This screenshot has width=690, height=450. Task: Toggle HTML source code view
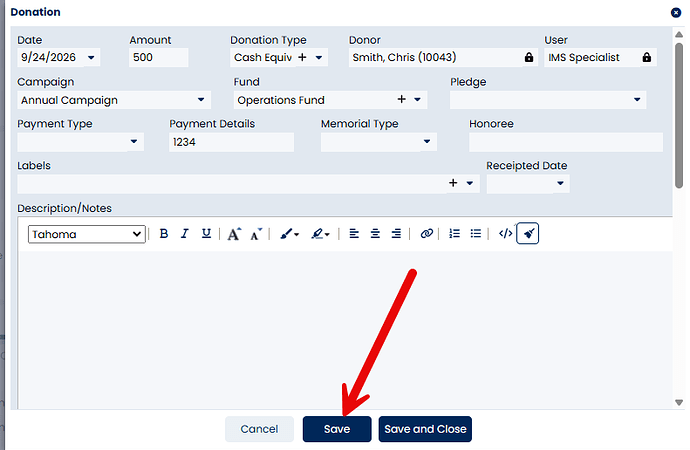[x=505, y=234]
